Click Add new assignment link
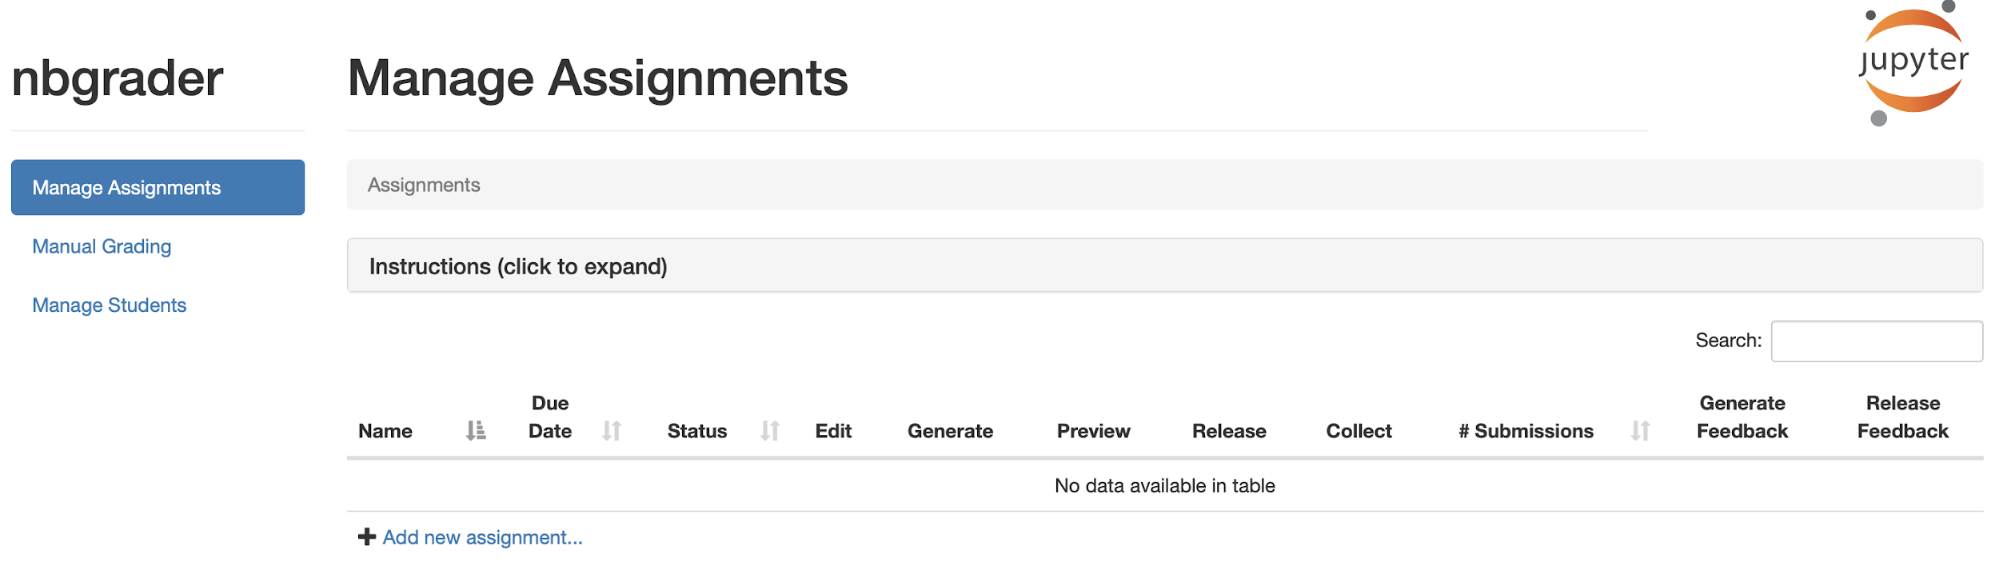This screenshot has height=570, width=1999. (x=482, y=537)
